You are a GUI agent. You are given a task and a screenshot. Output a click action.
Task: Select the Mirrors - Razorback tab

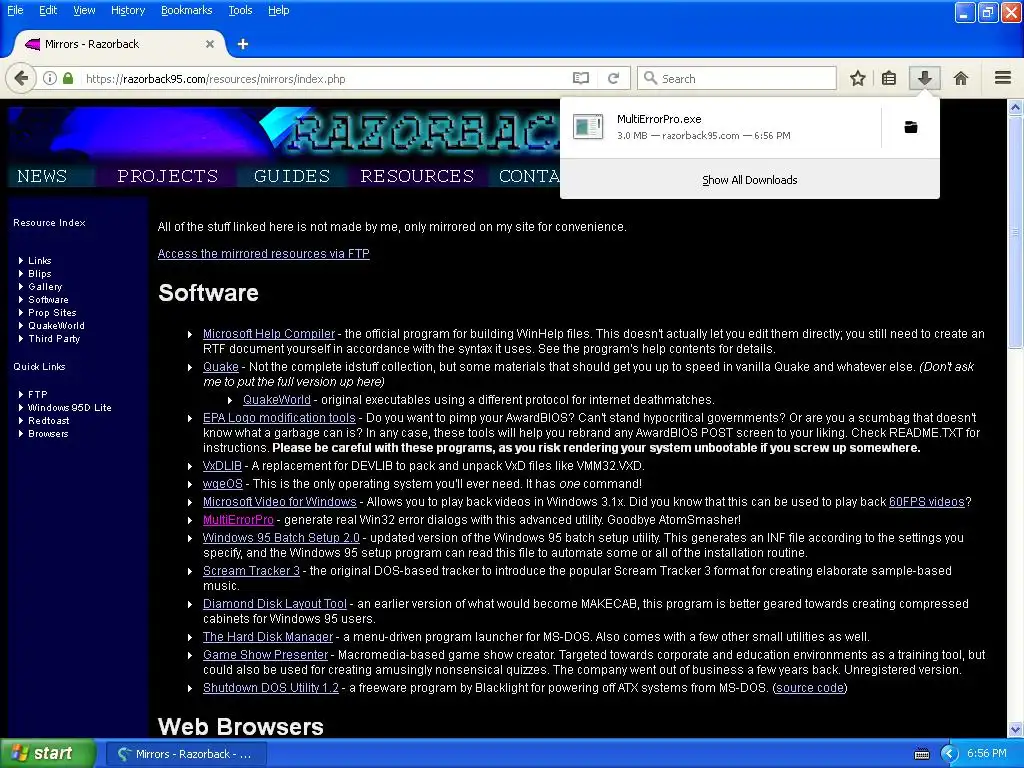point(120,44)
